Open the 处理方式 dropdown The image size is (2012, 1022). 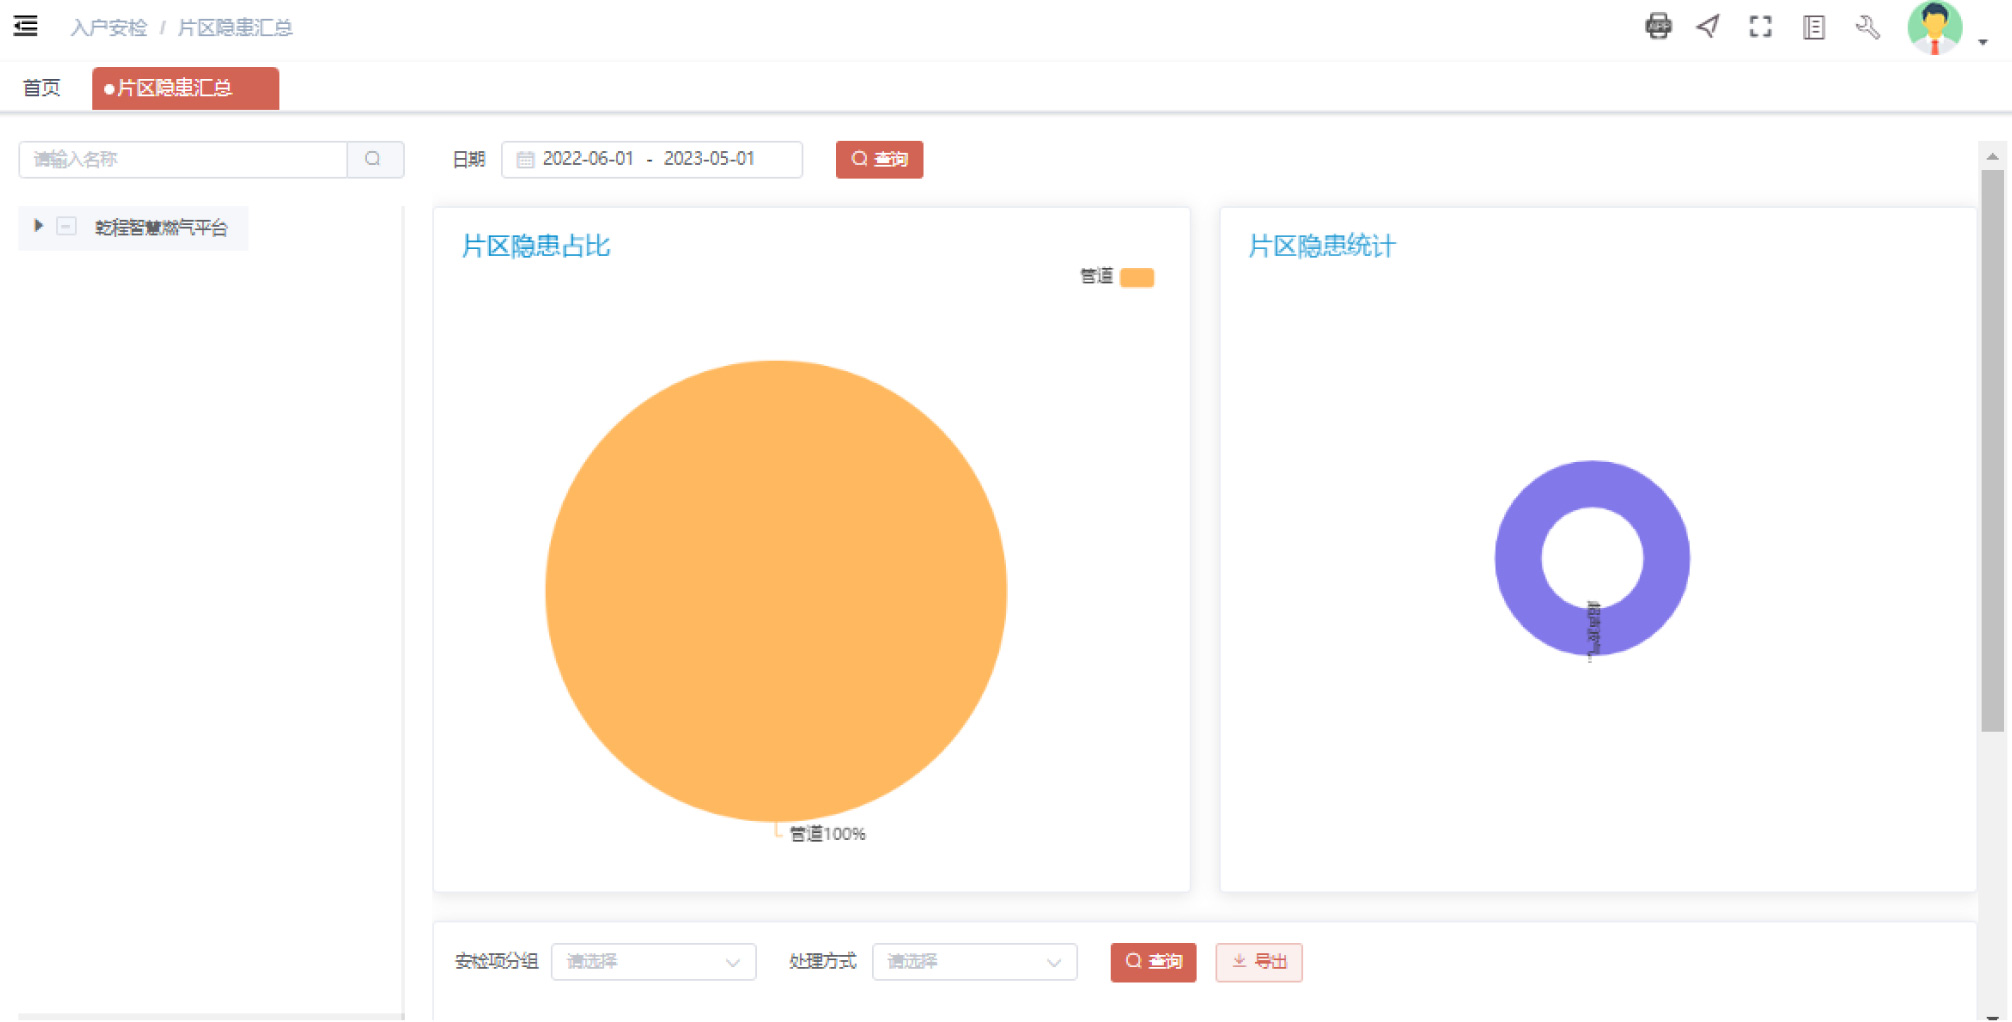point(974,962)
